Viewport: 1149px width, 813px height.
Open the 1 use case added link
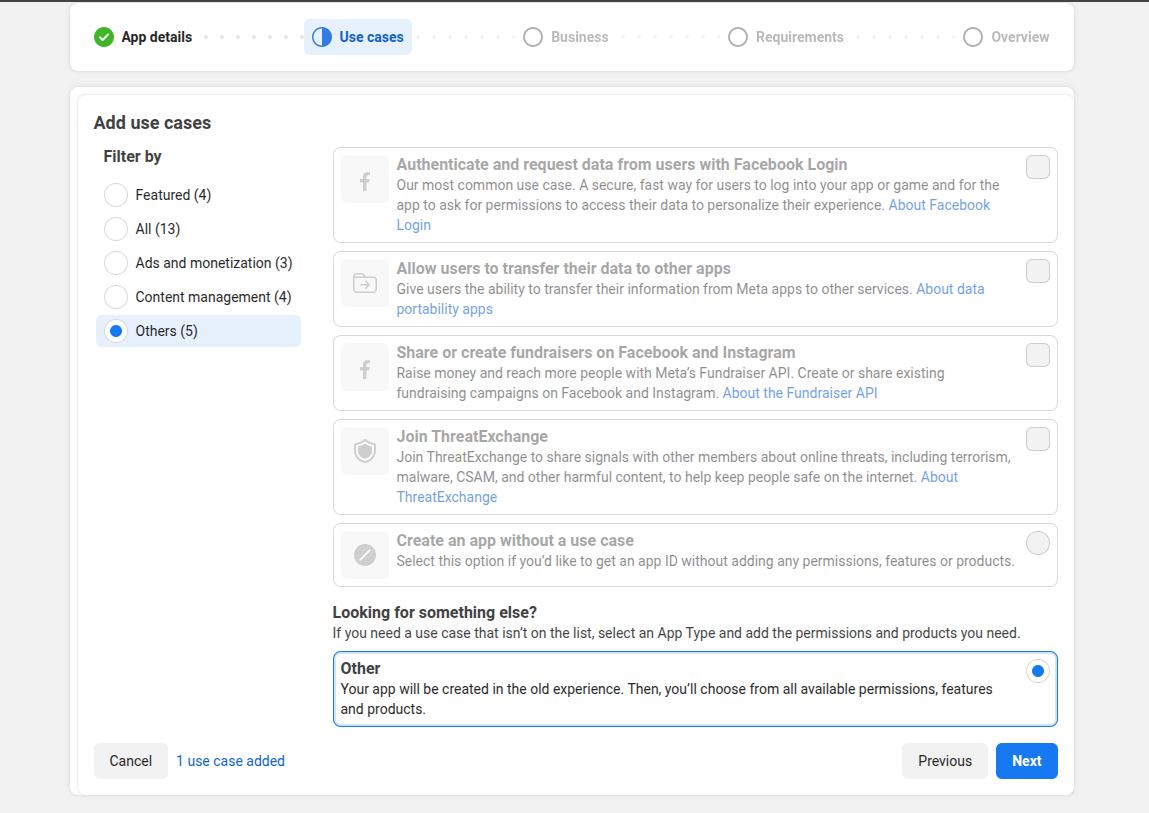[x=230, y=761]
